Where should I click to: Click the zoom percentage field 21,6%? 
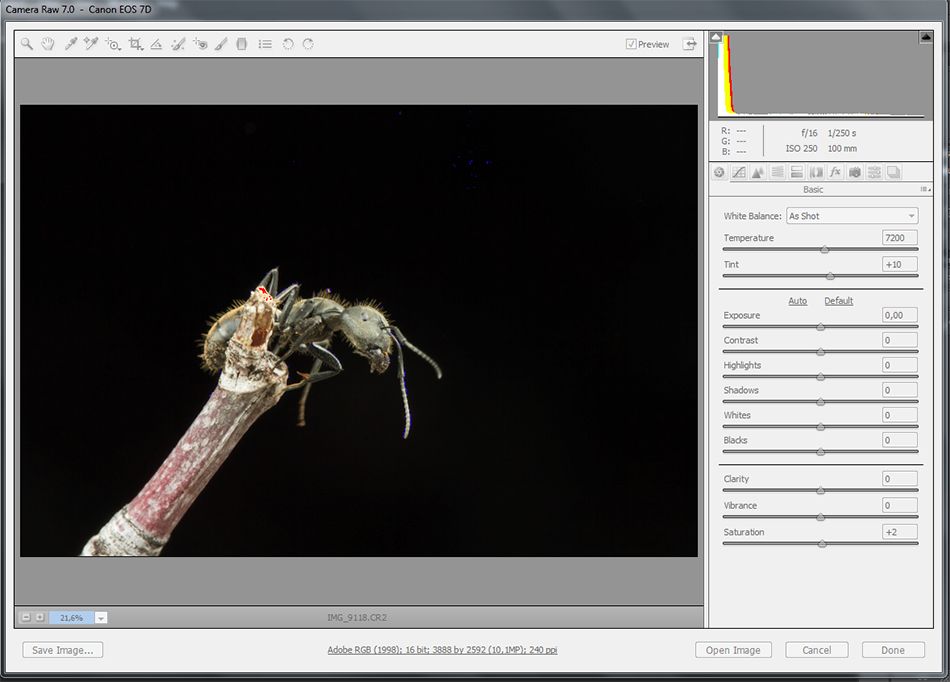pos(71,618)
